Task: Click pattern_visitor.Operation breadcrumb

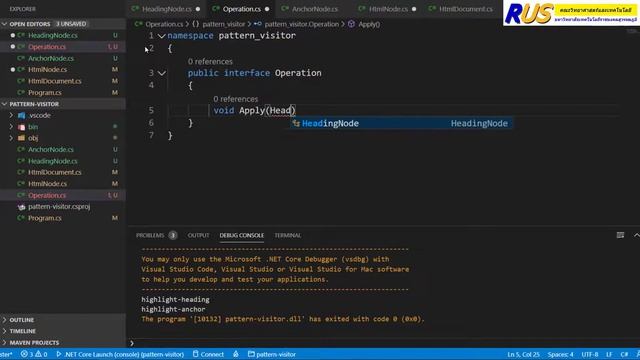Action: [x=302, y=24]
